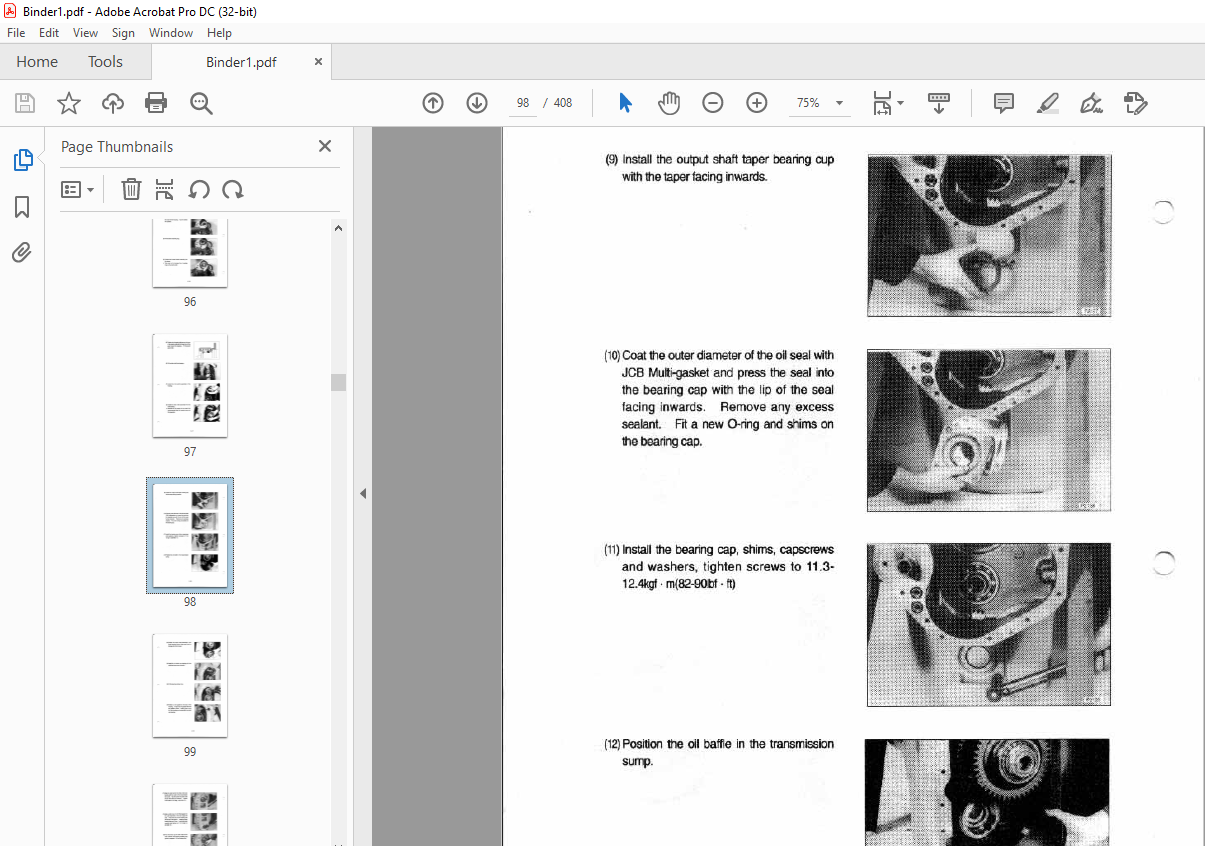Click the print pages icon in thumbnails panel

[x=165, y=189]
